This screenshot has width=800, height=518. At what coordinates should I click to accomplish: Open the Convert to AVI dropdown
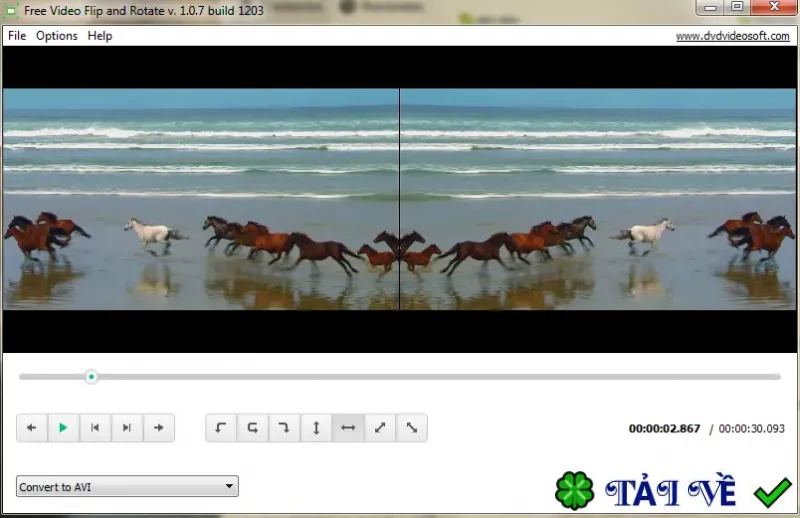click(127, 486)
